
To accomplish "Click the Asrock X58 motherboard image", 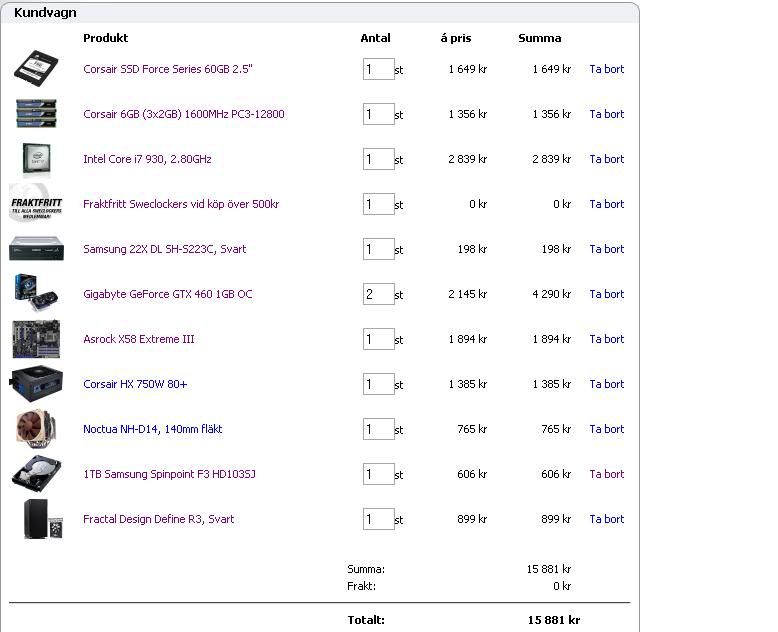I will click(36, 339).
